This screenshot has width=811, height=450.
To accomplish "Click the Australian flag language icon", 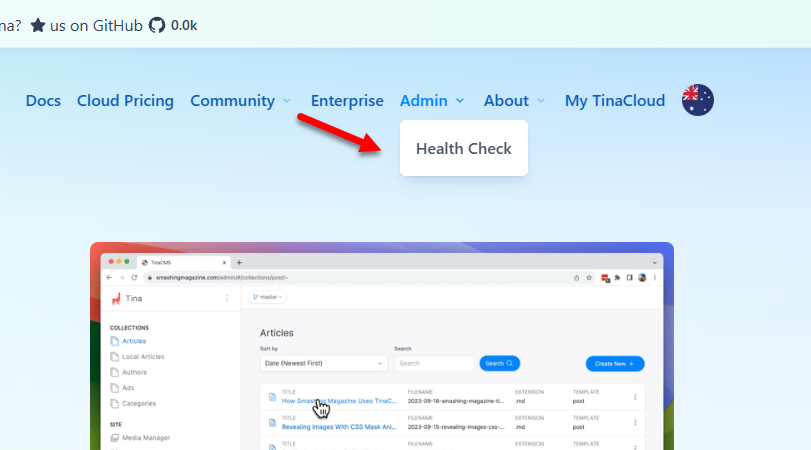I will point(697,100).
